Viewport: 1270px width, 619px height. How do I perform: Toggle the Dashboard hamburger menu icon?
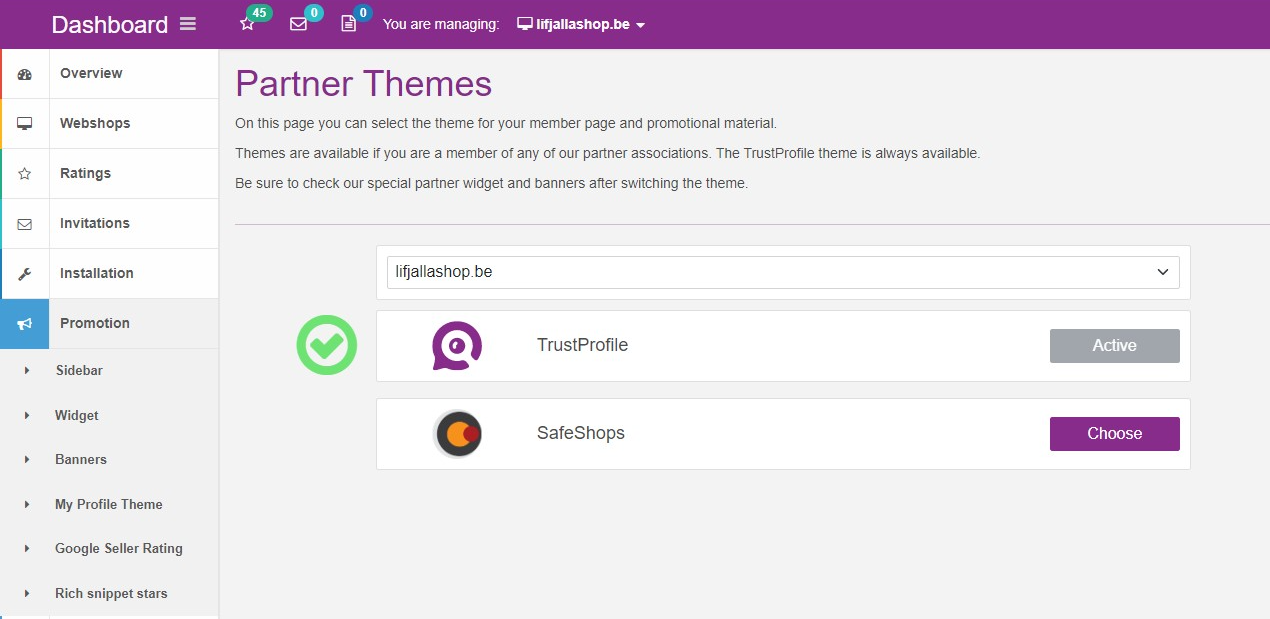coord(188,24)
